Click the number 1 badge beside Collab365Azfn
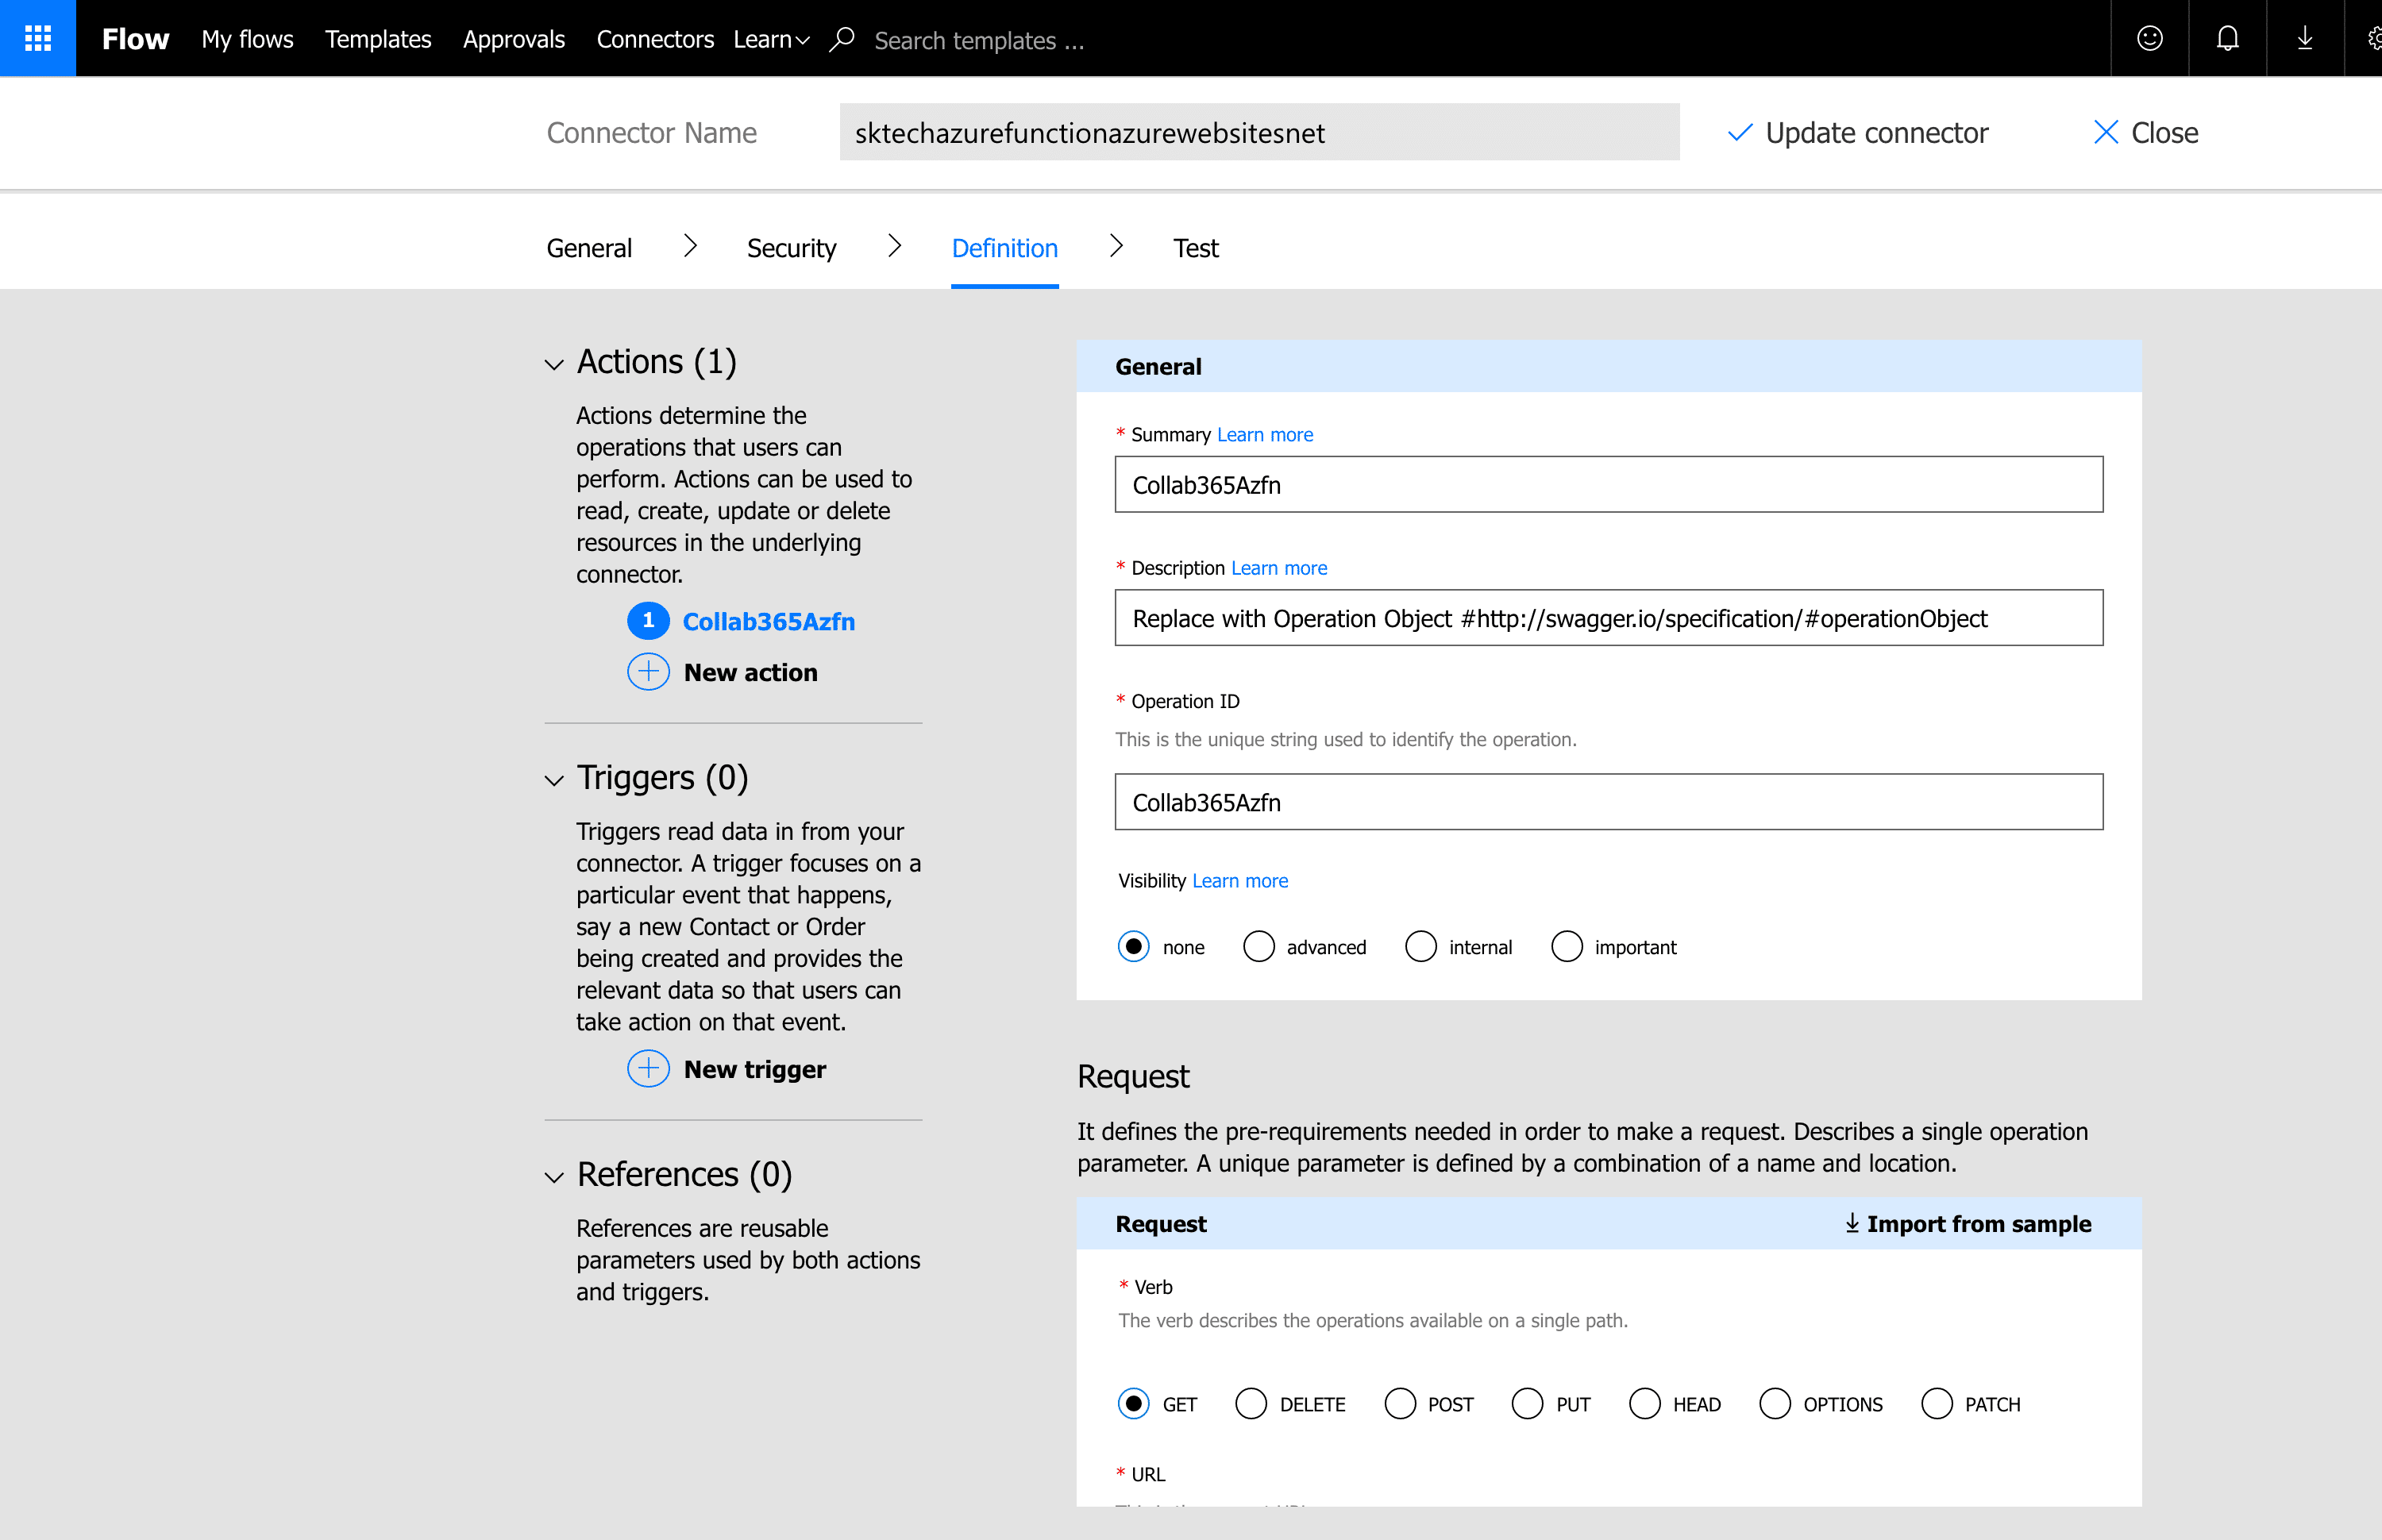2382x1540 pixels. click(648, 620)
